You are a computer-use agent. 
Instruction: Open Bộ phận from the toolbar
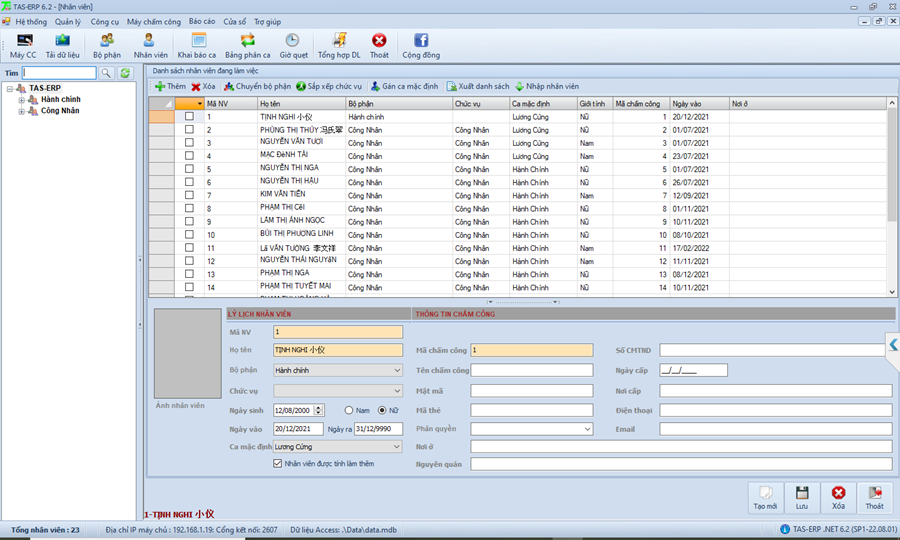click(x=106, y=45)
